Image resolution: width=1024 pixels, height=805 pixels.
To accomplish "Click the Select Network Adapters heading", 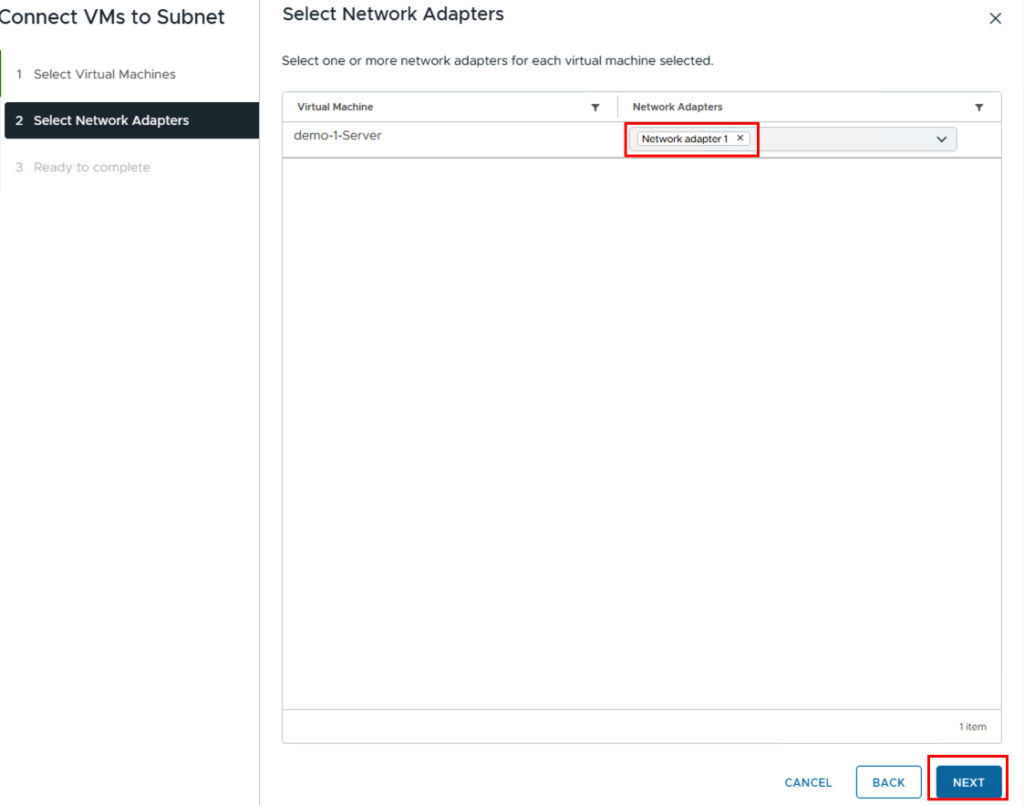I will click(x=393, y=14).
